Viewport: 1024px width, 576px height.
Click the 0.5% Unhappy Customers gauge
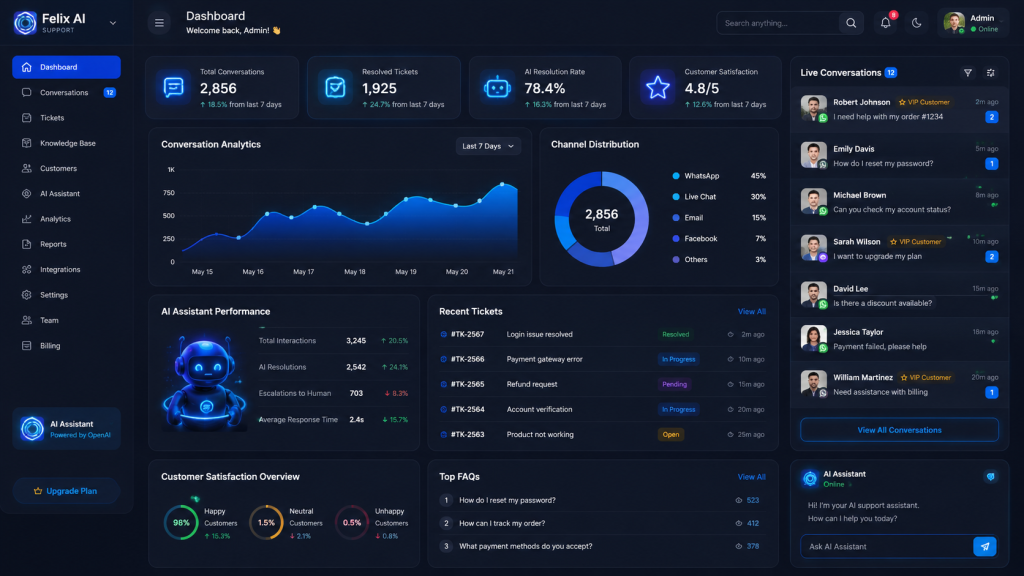(352, 523)
